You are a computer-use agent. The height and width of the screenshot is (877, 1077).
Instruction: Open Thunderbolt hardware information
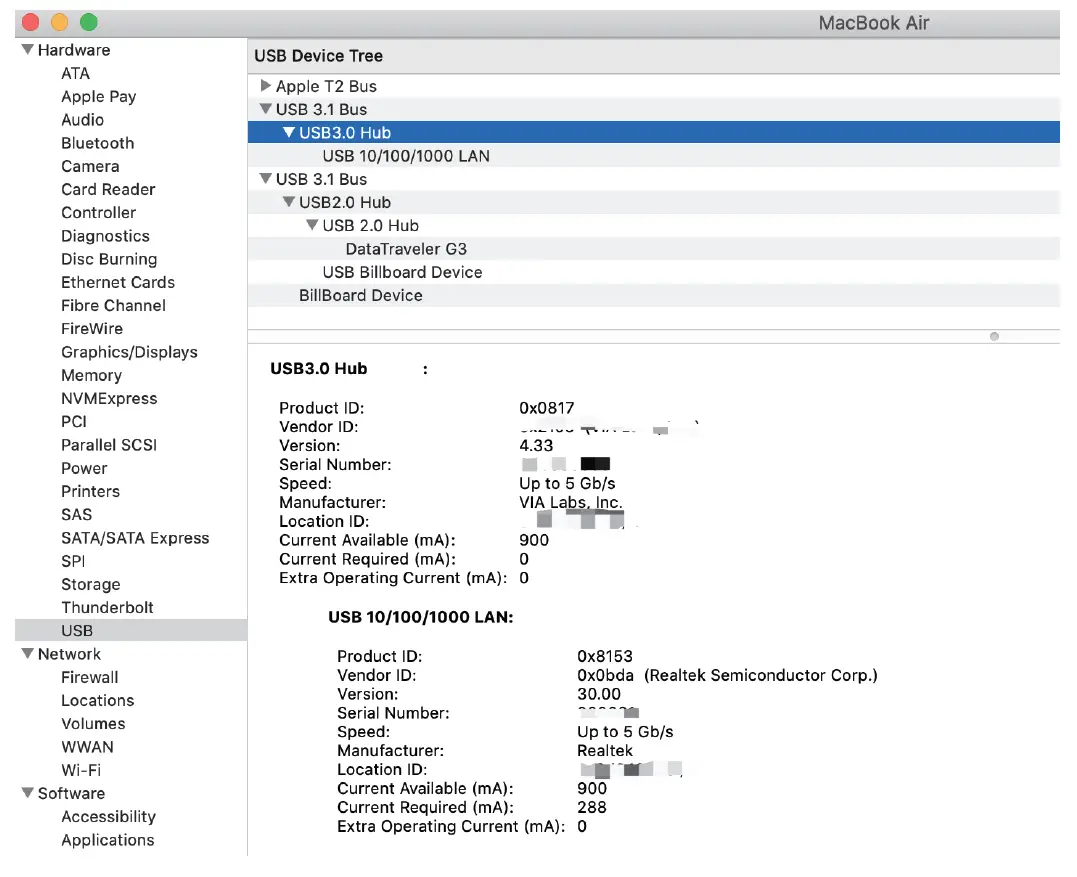[107, 607]
